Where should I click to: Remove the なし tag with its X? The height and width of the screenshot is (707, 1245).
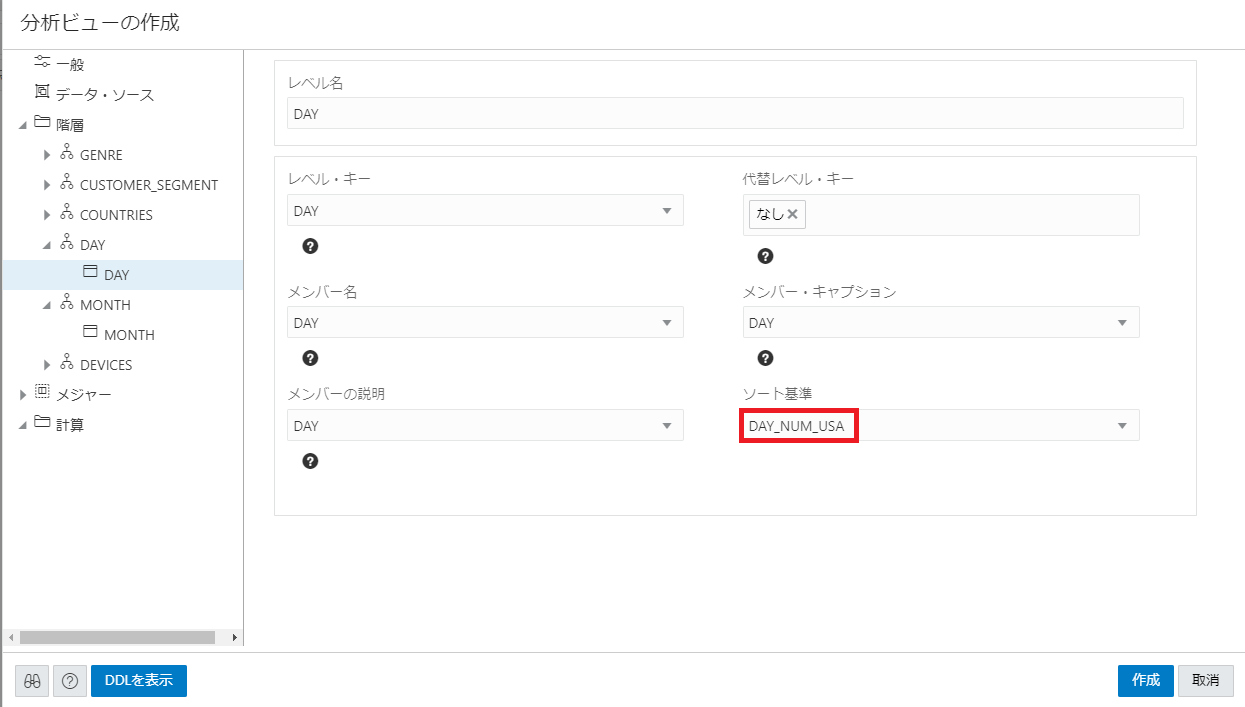pyautogui.click(x=792, y=214)
